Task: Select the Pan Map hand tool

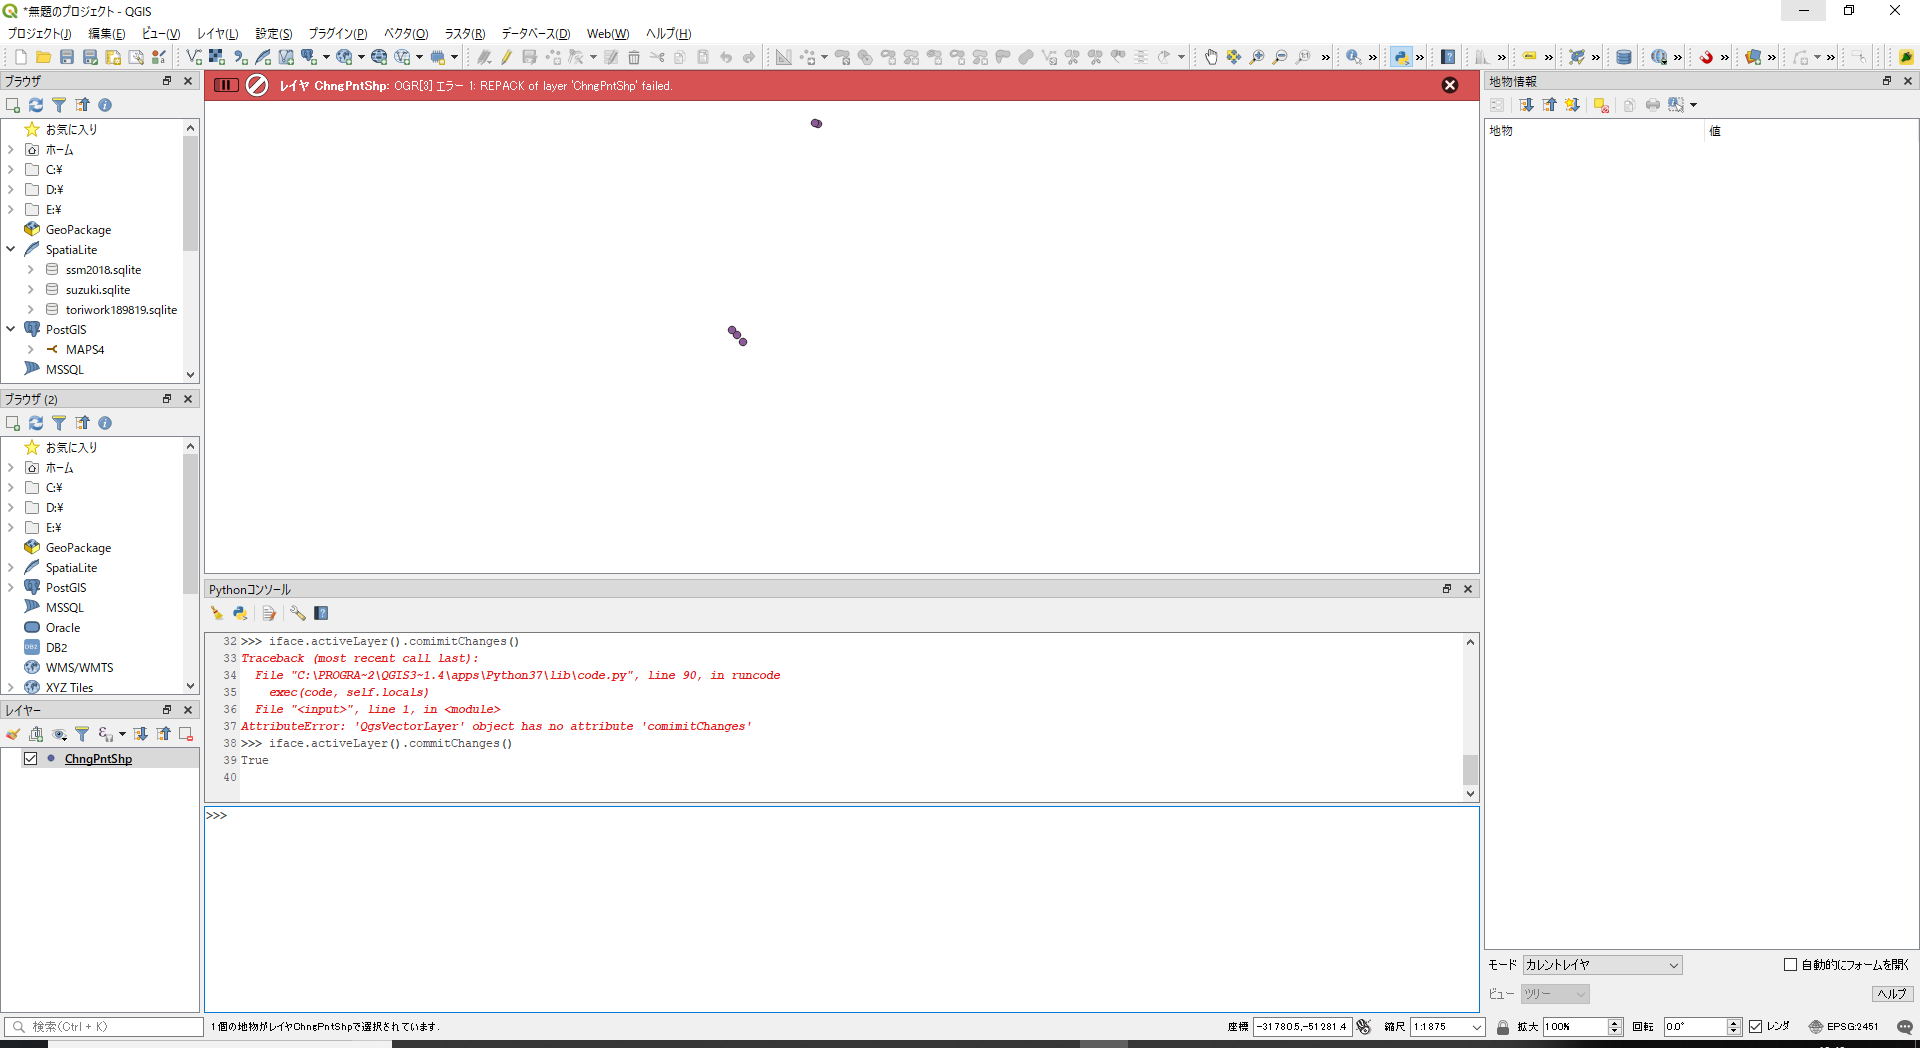Action: (1210, 57)
